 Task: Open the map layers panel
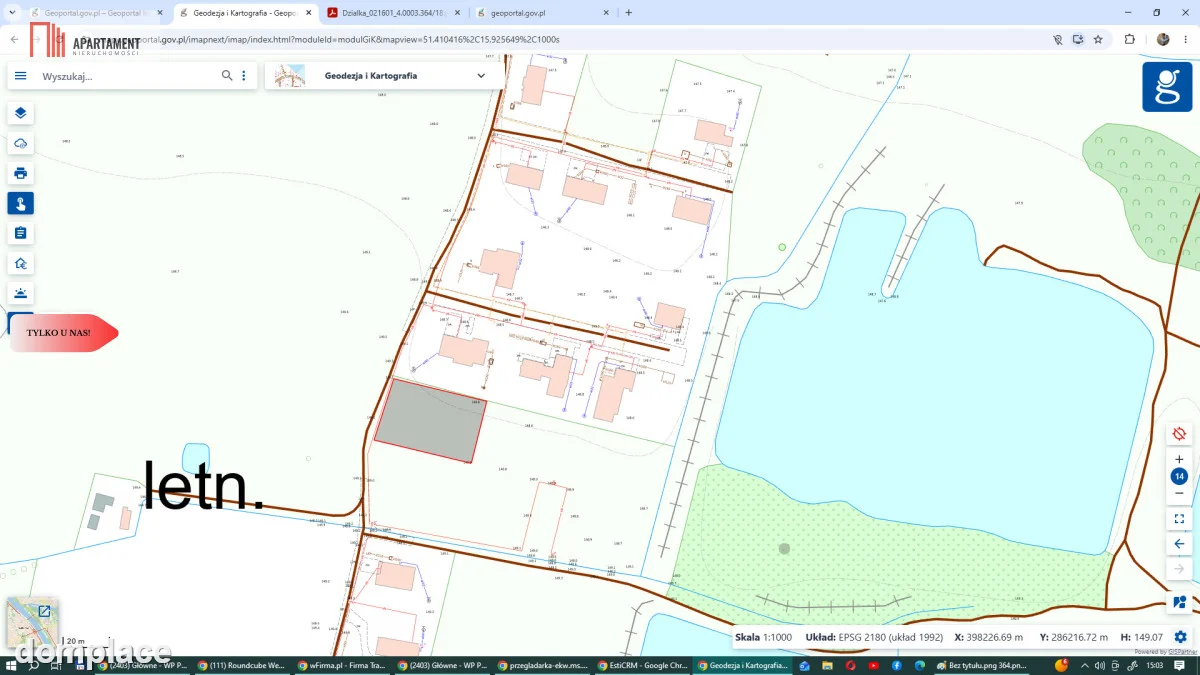point(20,113)
